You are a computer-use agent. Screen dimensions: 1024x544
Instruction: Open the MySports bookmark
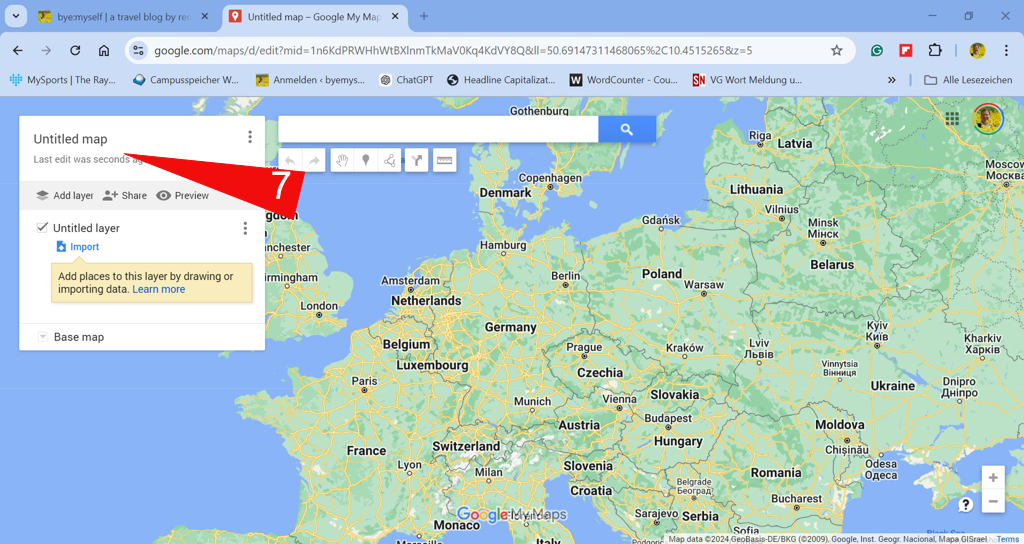[x=63, y=80]
